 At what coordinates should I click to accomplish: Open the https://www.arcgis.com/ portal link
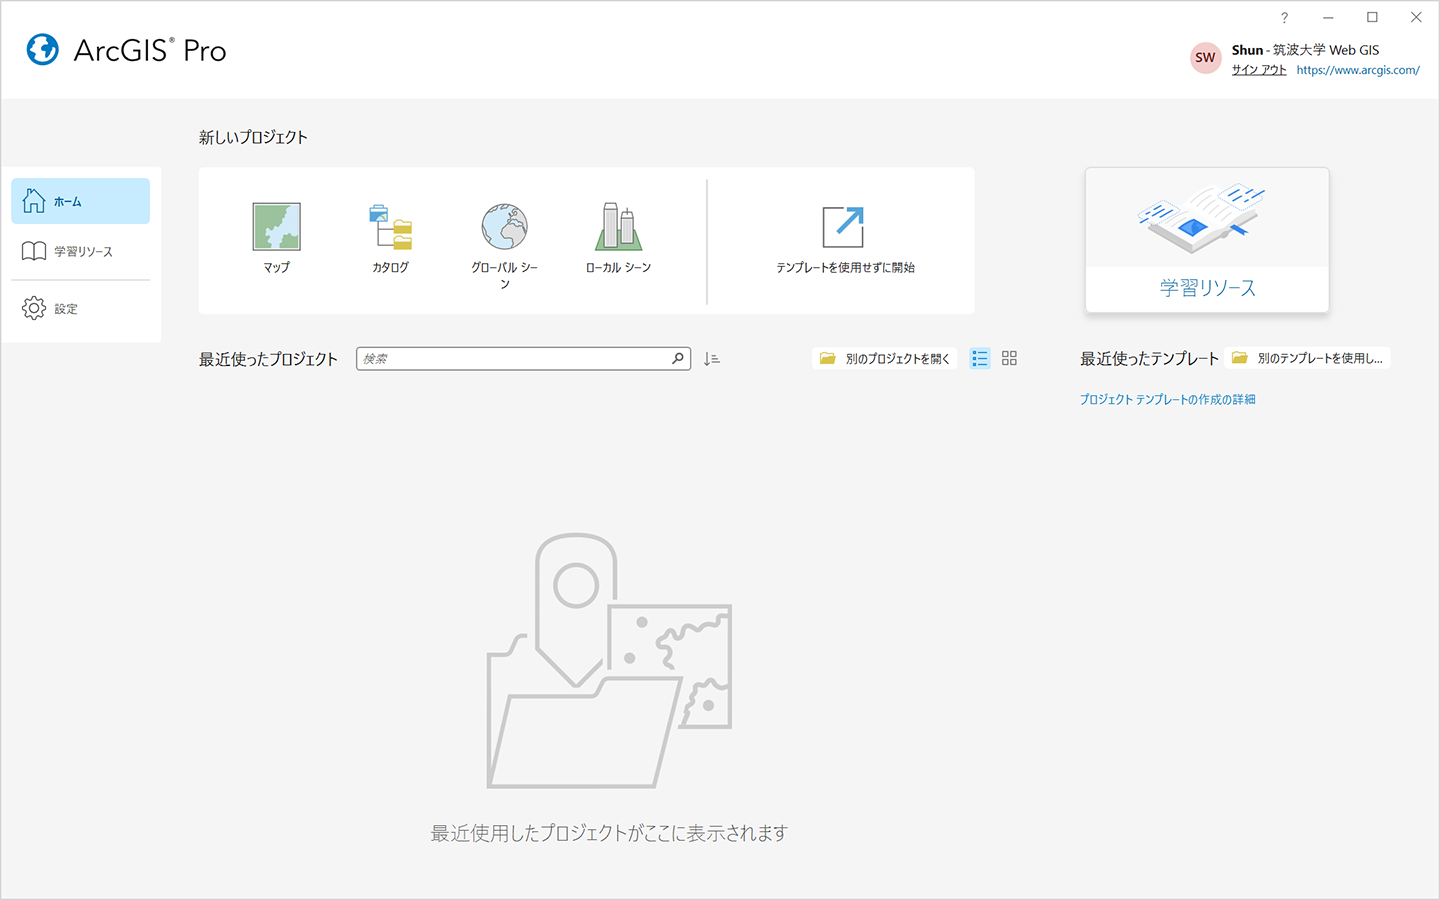click(1358, 70)
